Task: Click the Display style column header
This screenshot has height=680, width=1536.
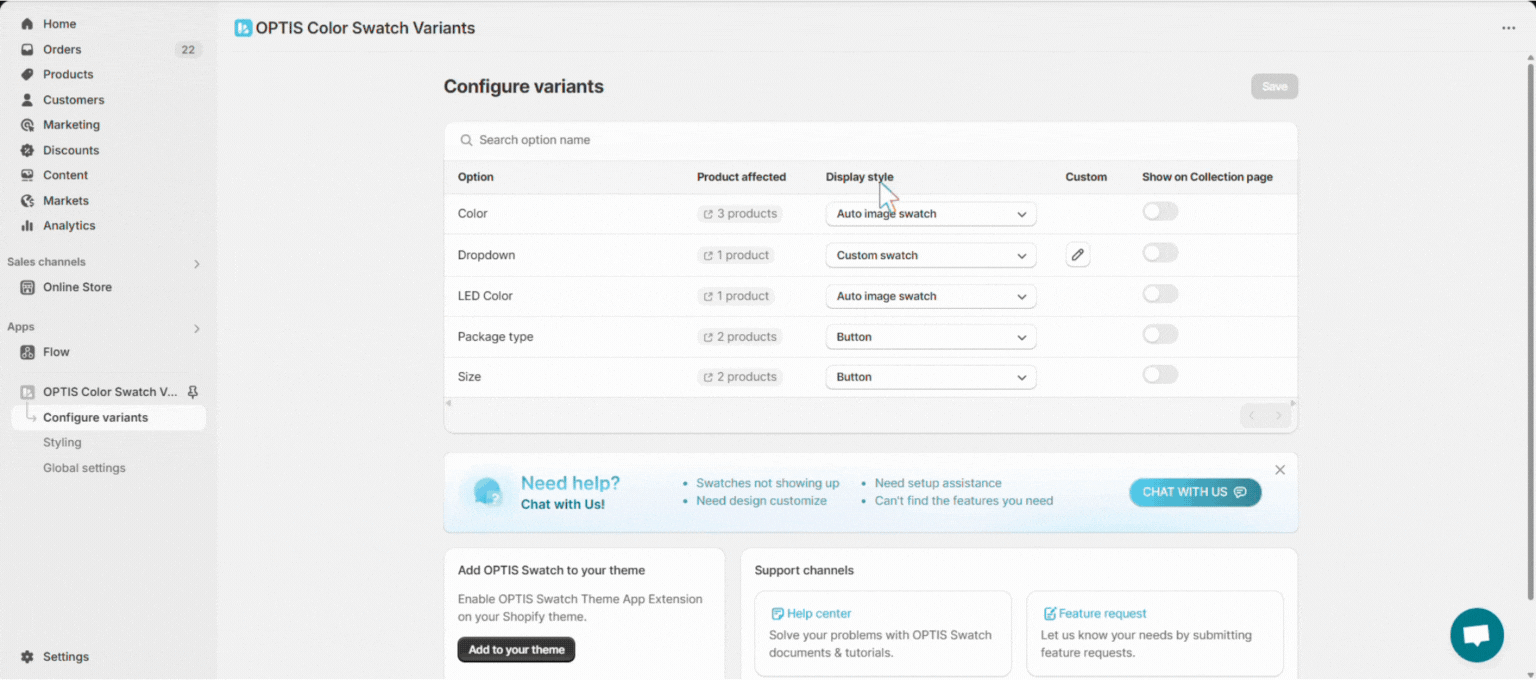Action: pyautogui.click(x=860, y=177)
